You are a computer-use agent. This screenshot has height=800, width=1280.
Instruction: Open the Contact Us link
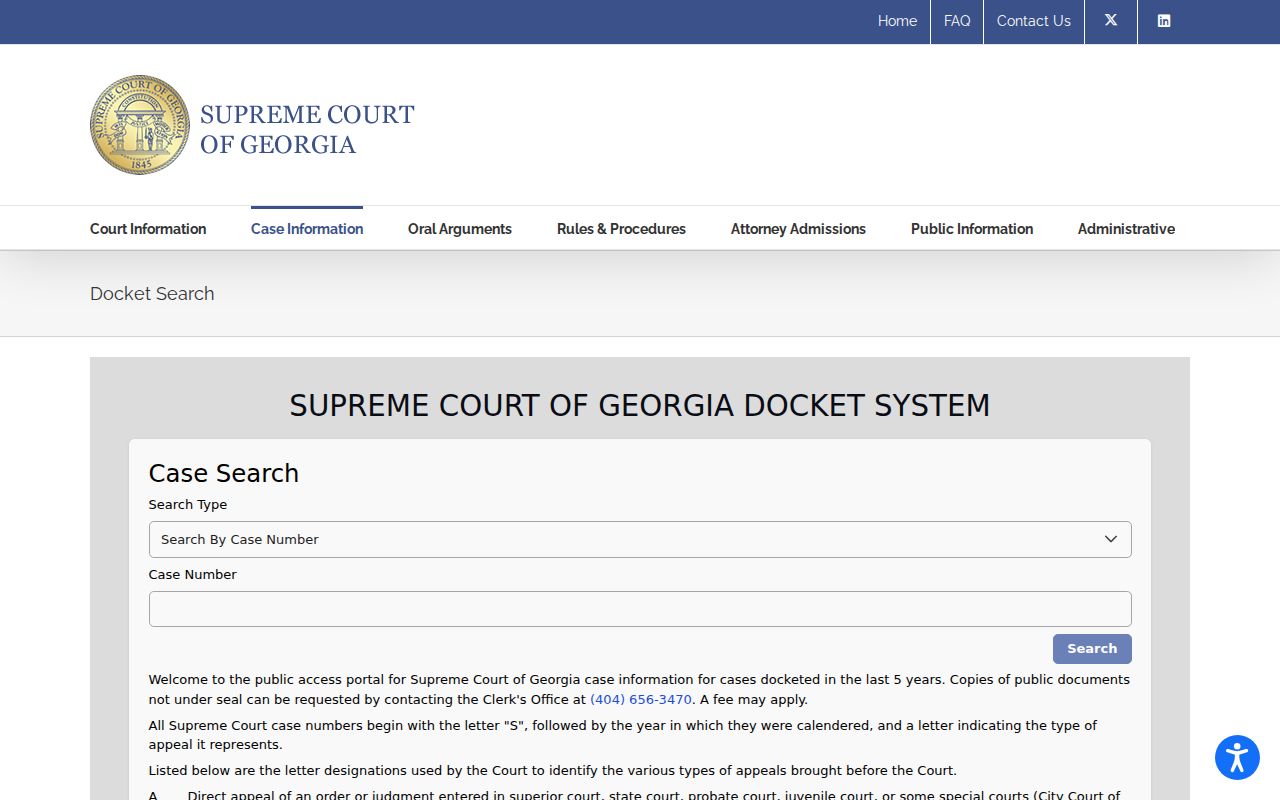tap(1033, 21)
